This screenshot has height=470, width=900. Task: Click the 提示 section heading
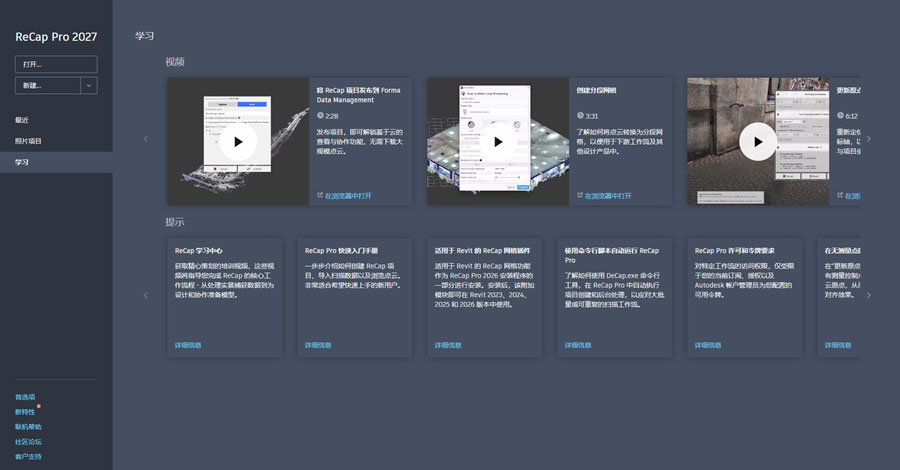[174, 222]
